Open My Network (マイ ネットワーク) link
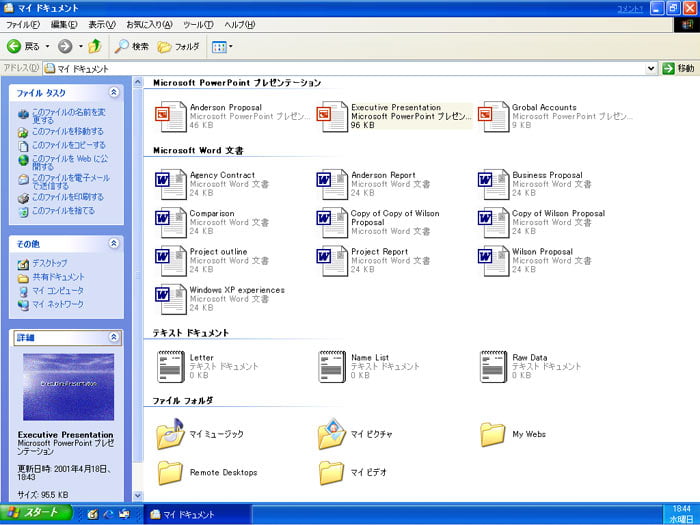The width and height of the screenshot is (700, 525). (58, 304)
